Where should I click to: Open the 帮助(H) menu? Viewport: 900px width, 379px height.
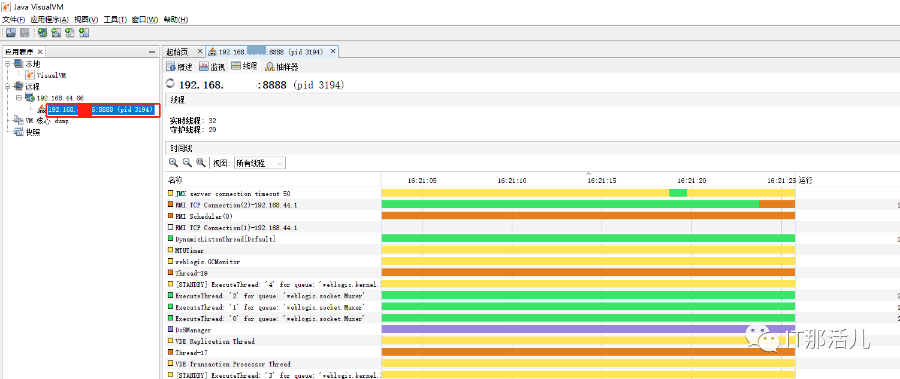[x=176, y=20]
